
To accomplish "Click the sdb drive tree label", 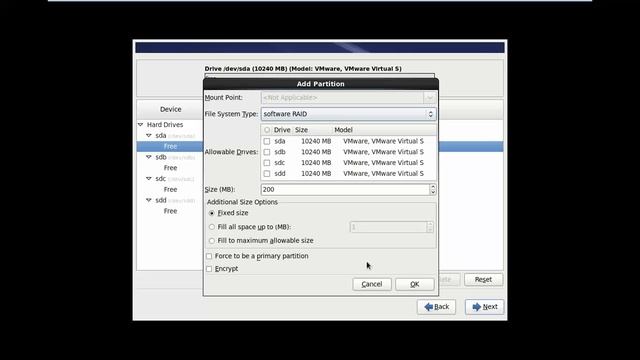I will pos(161,157).
